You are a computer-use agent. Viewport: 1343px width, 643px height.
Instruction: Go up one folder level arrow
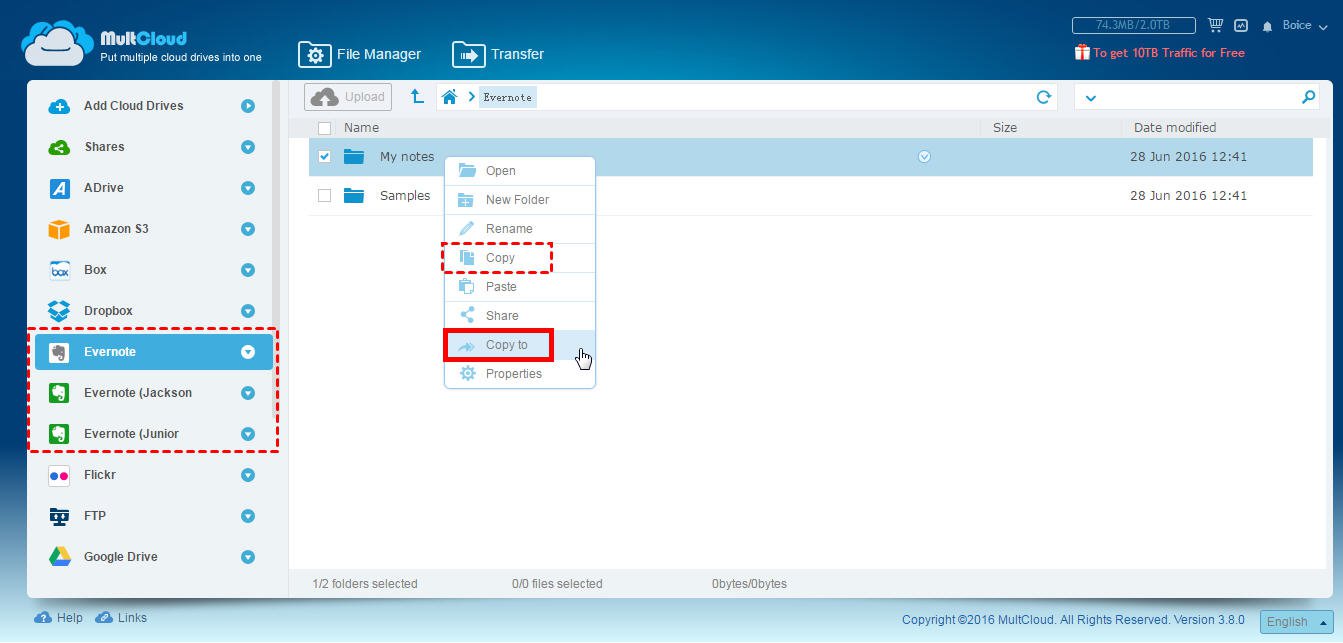417,97
